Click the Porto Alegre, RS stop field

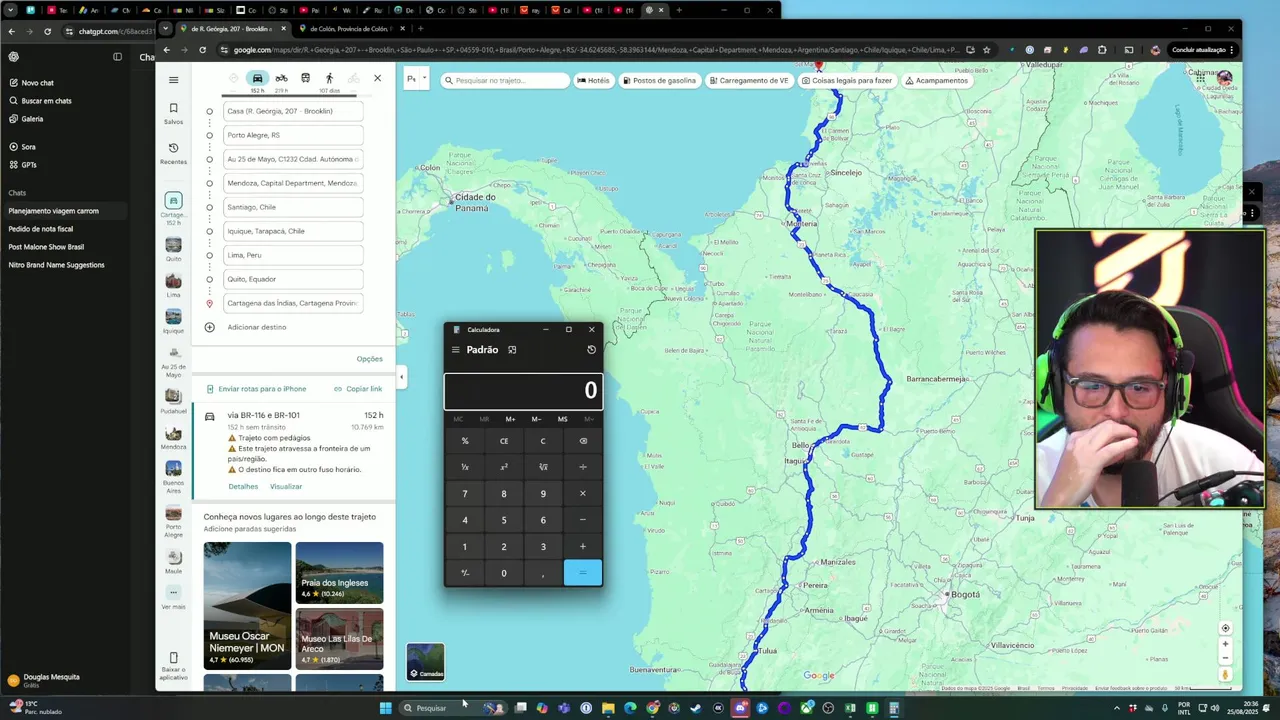[x=293, y=135]
